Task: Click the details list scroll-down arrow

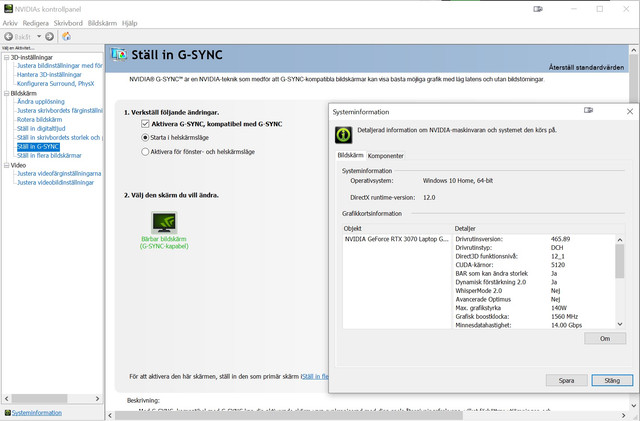Action: (620, 324)
